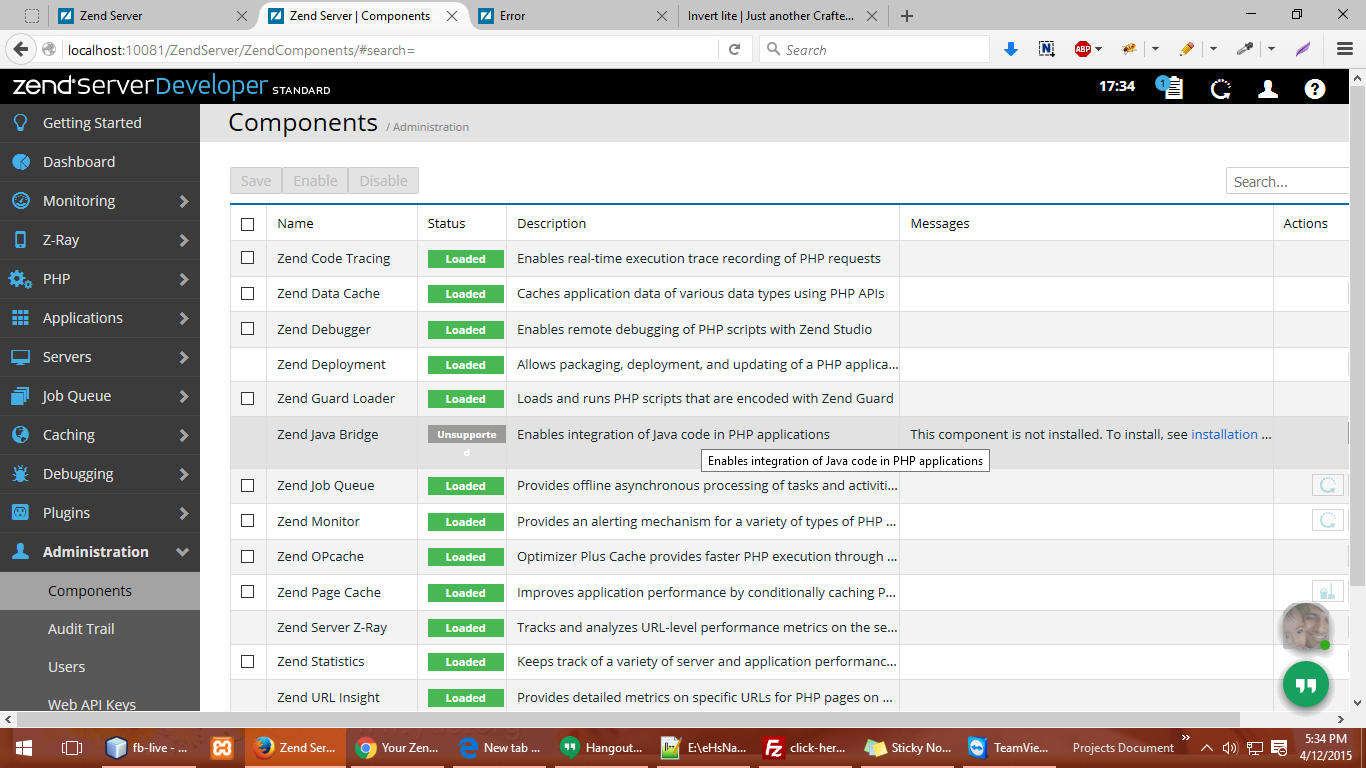Open the Windows Start button
Screen dimensions: 1366x768
click(24, 747)
